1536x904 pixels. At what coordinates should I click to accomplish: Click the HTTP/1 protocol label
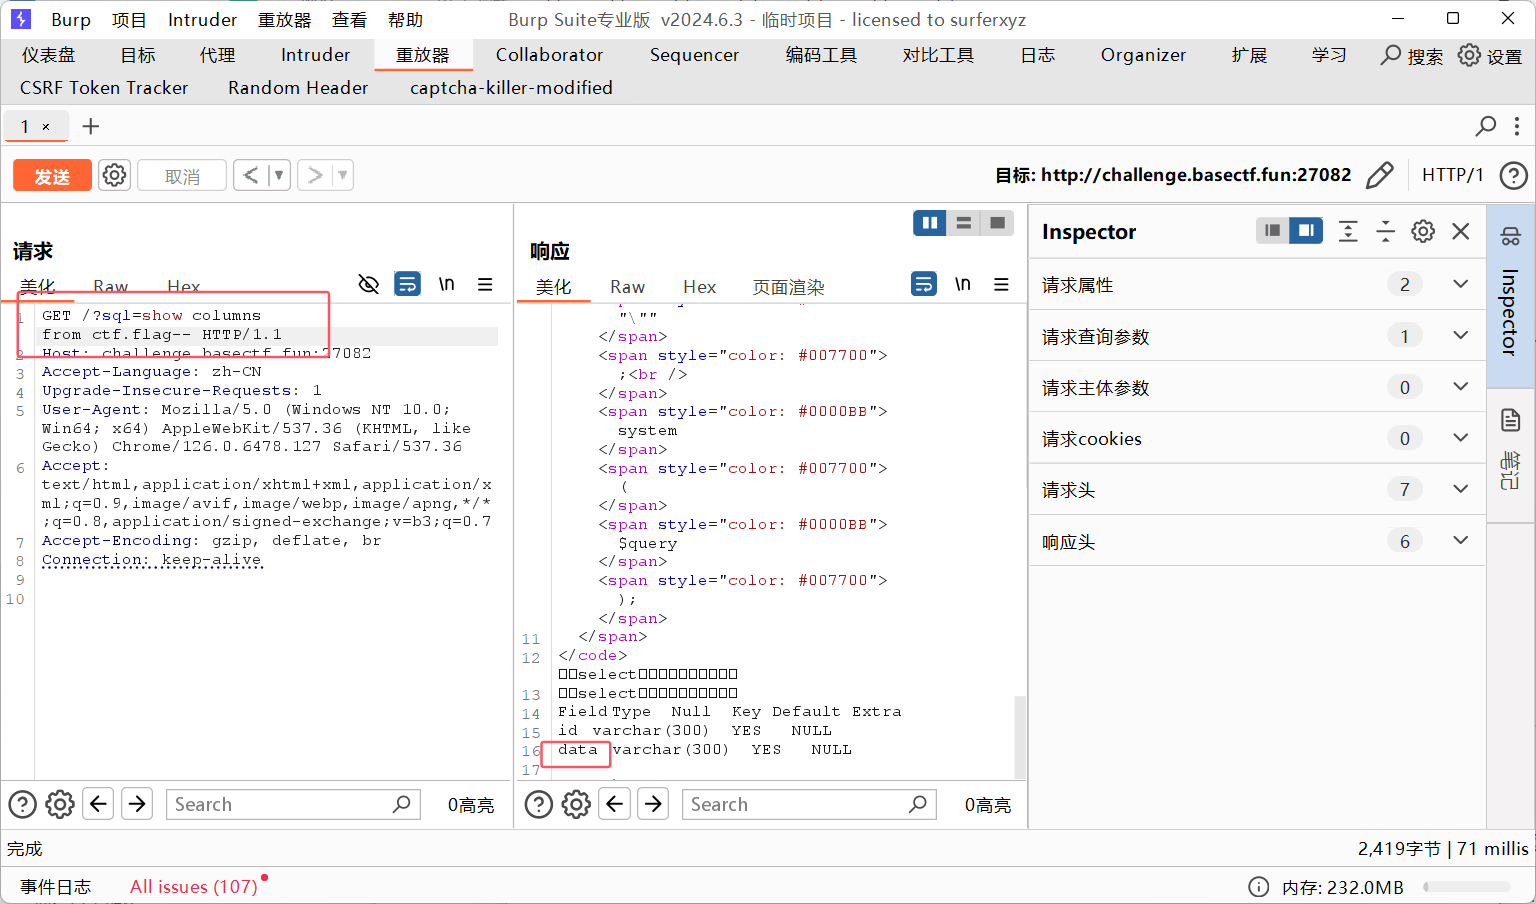pyautogui.click(x=1453, y=175)
